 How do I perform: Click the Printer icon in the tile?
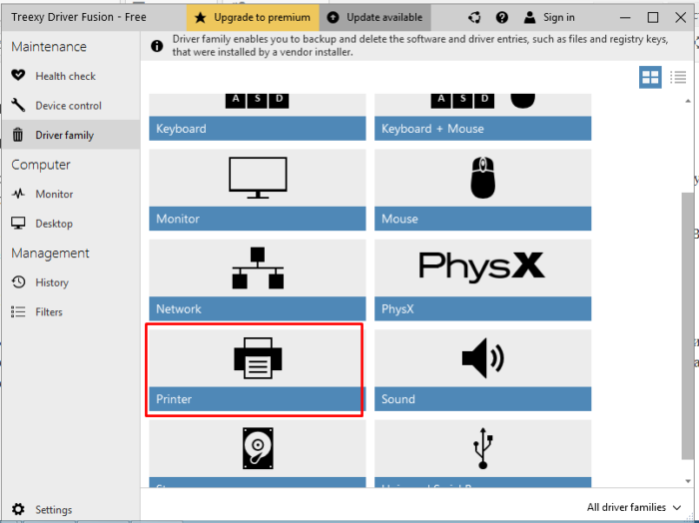point(258,358)
